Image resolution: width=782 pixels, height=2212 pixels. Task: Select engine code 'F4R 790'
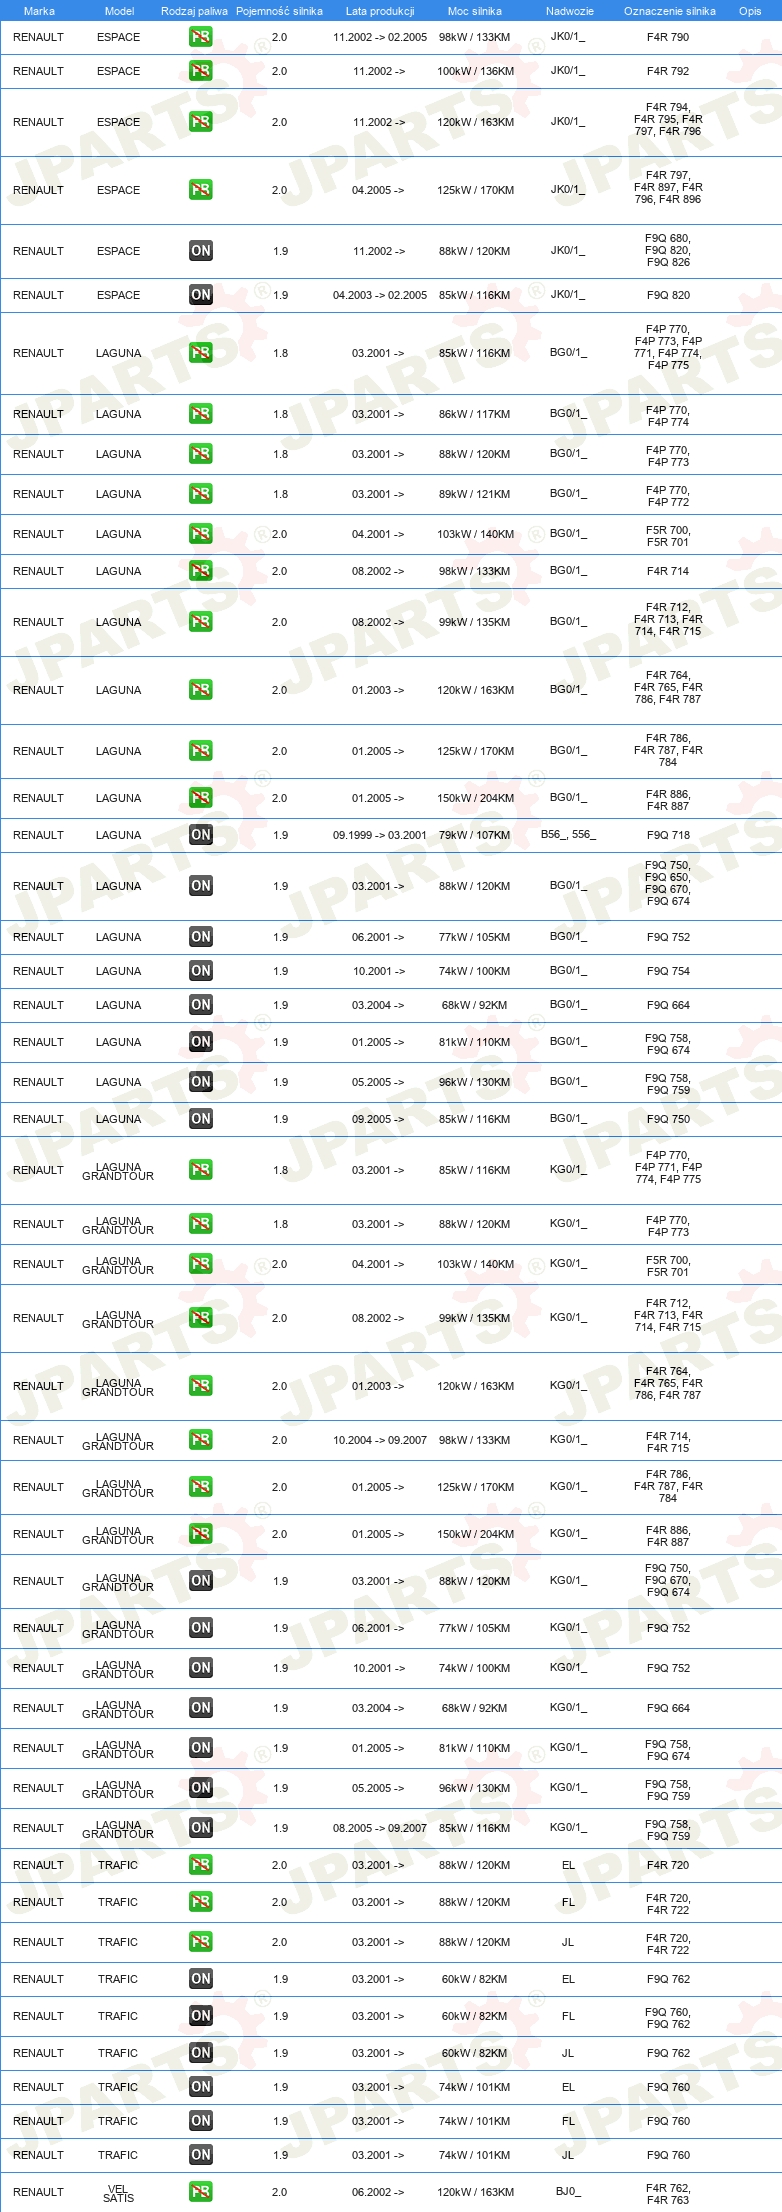668,37
